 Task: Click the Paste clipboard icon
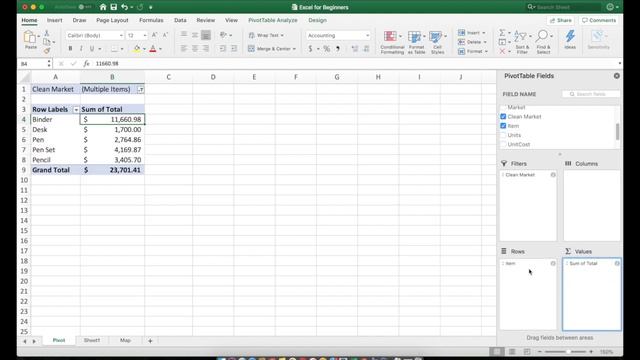point(29,38)
